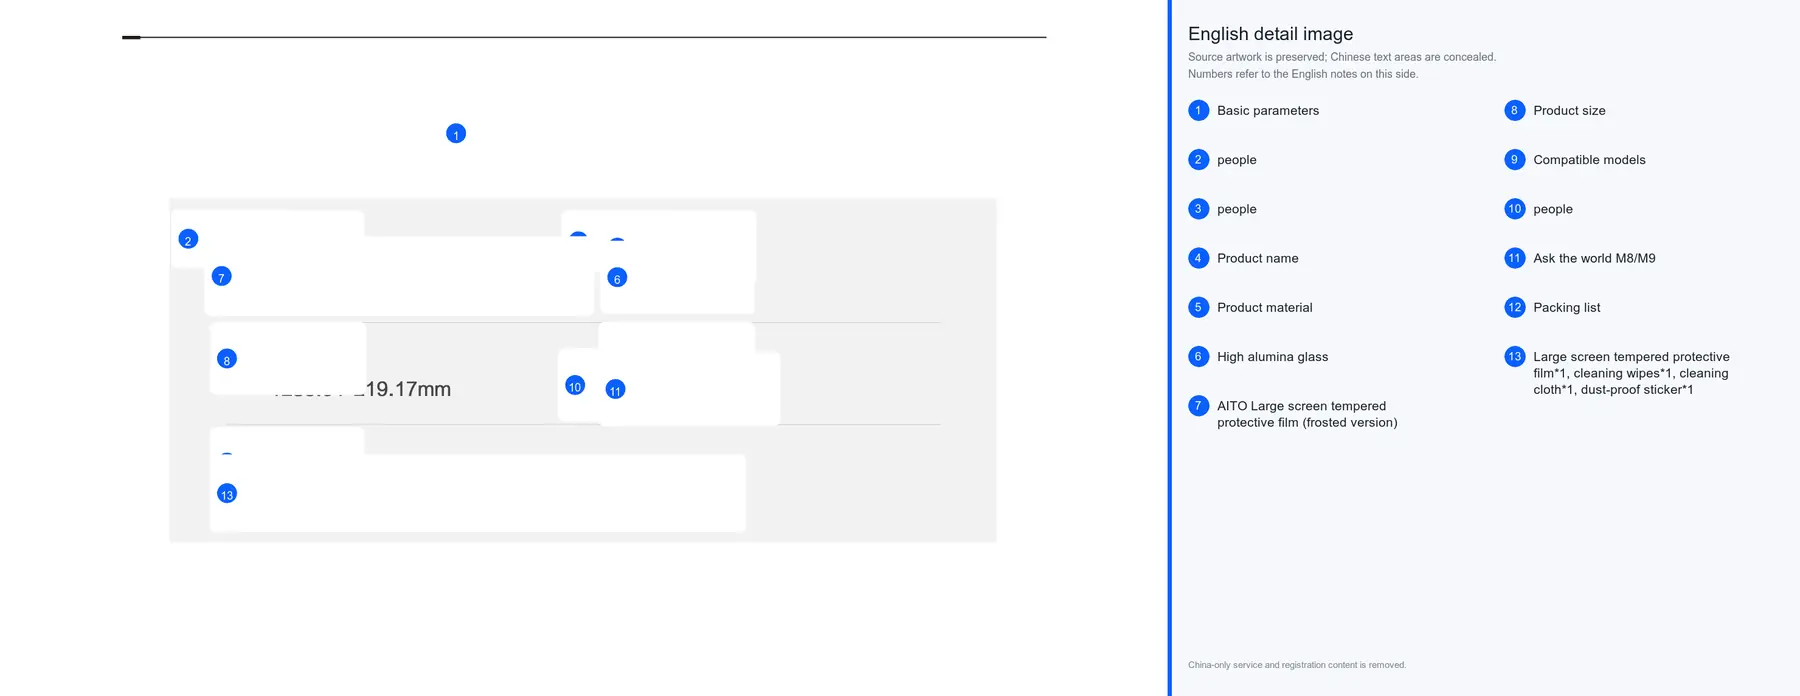Click the packing contents note with cleaning wipes
Image resolution: width=1800 pixels, height=696 pixels.
(x=1631, y=373)
